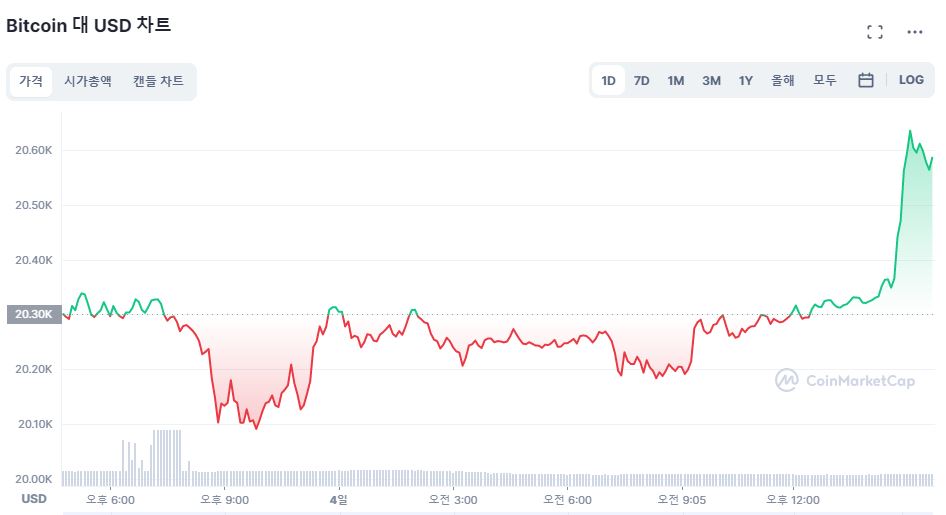The height and width of the screenshot is (515, 946).
Task: Toggle LOG scale on the chart
Action: click(911, 80)
